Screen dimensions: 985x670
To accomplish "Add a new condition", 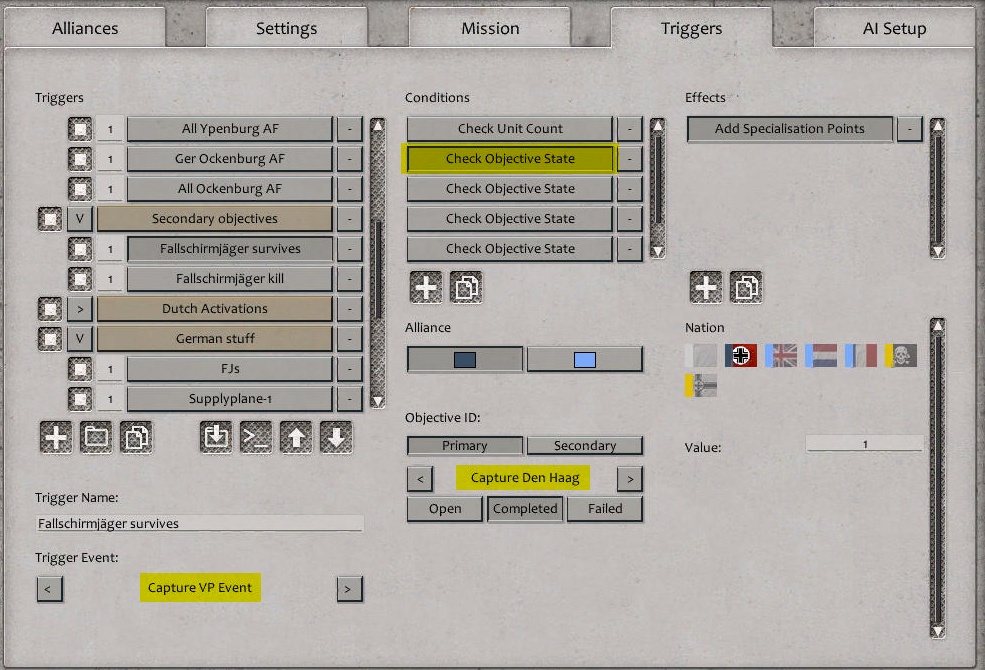I will [x=426, y=288].
